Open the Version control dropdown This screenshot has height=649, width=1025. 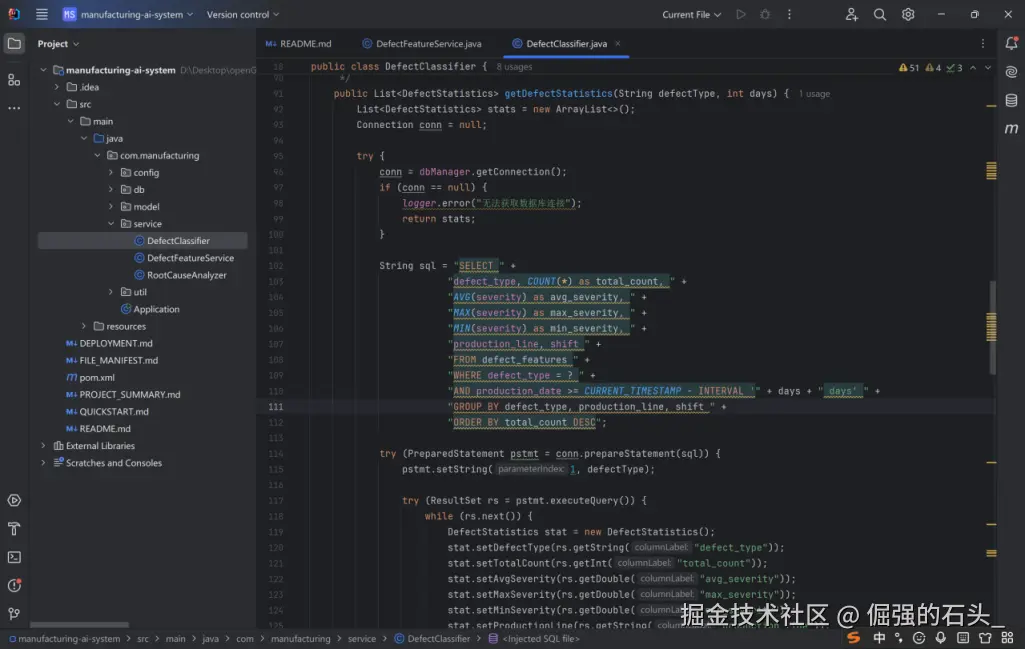pyautogui.click(x=243, y=15)
